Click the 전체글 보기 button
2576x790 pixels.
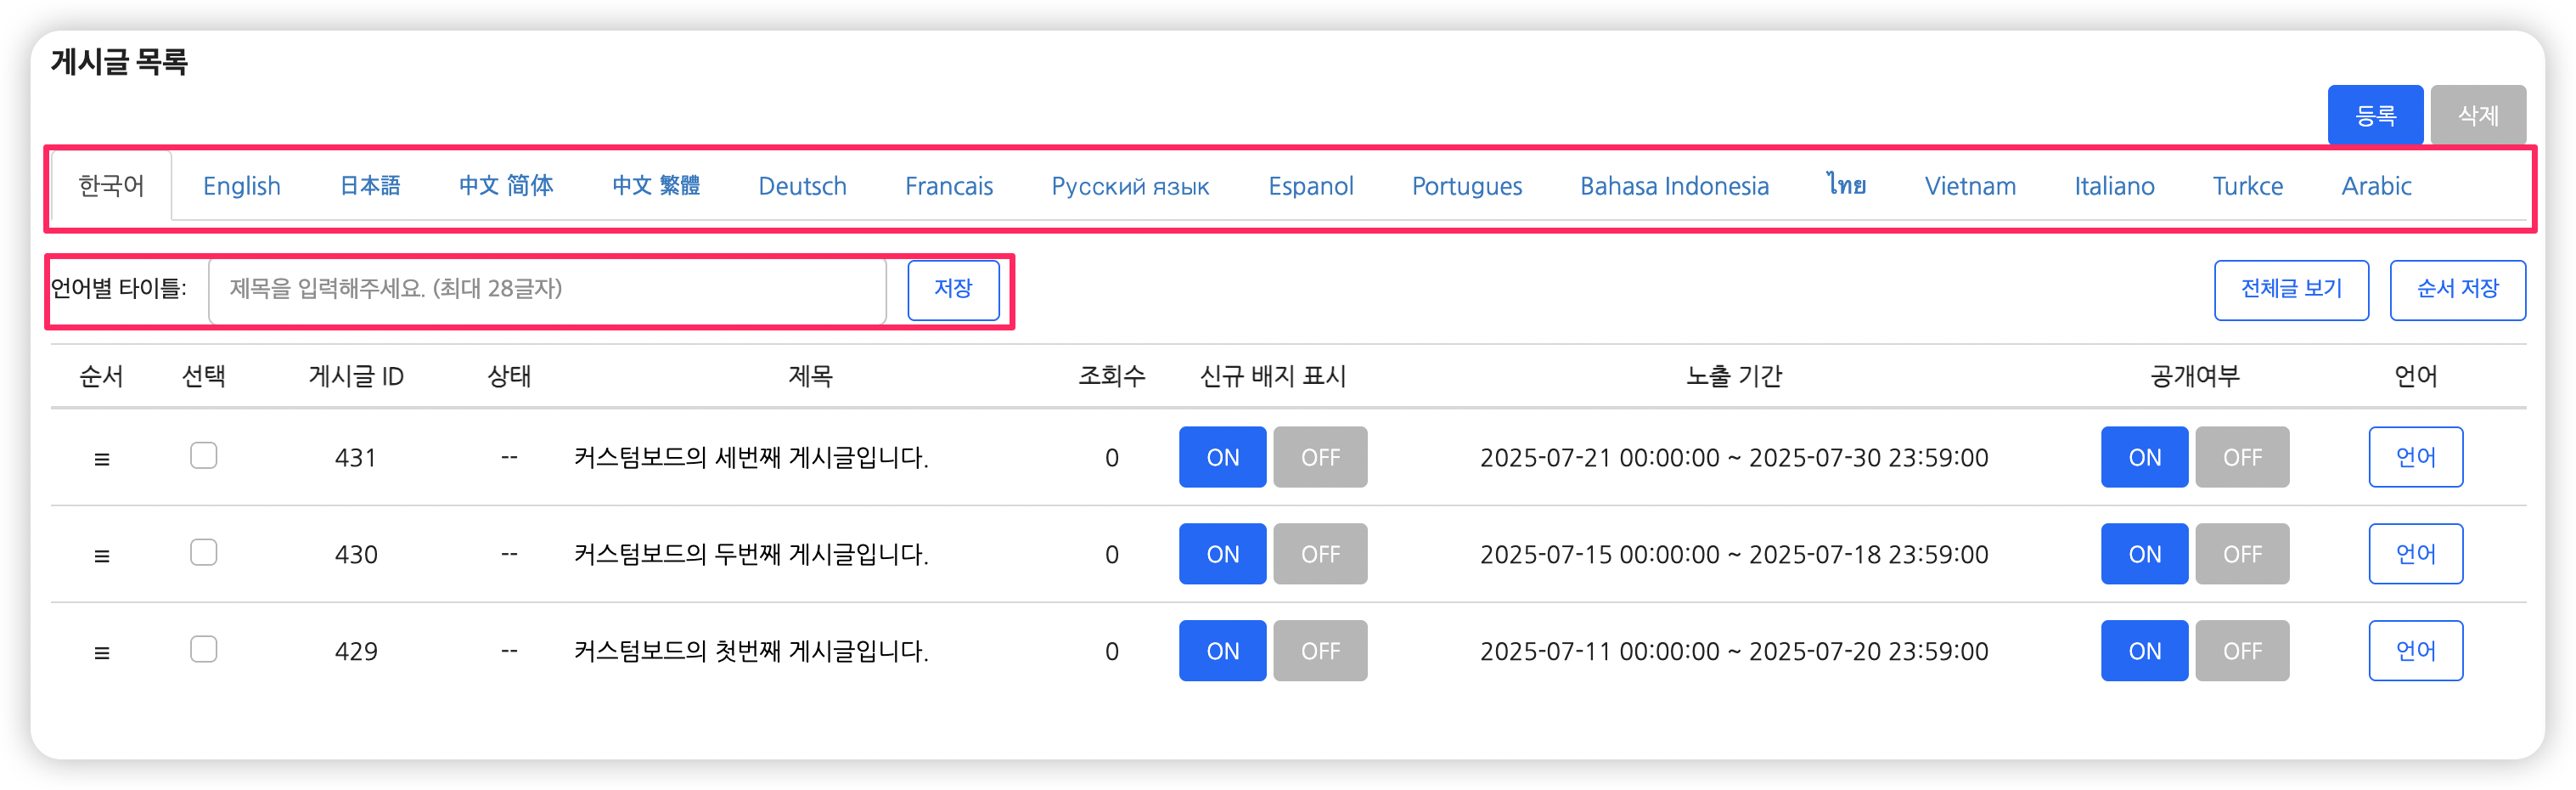(2291, 290)
